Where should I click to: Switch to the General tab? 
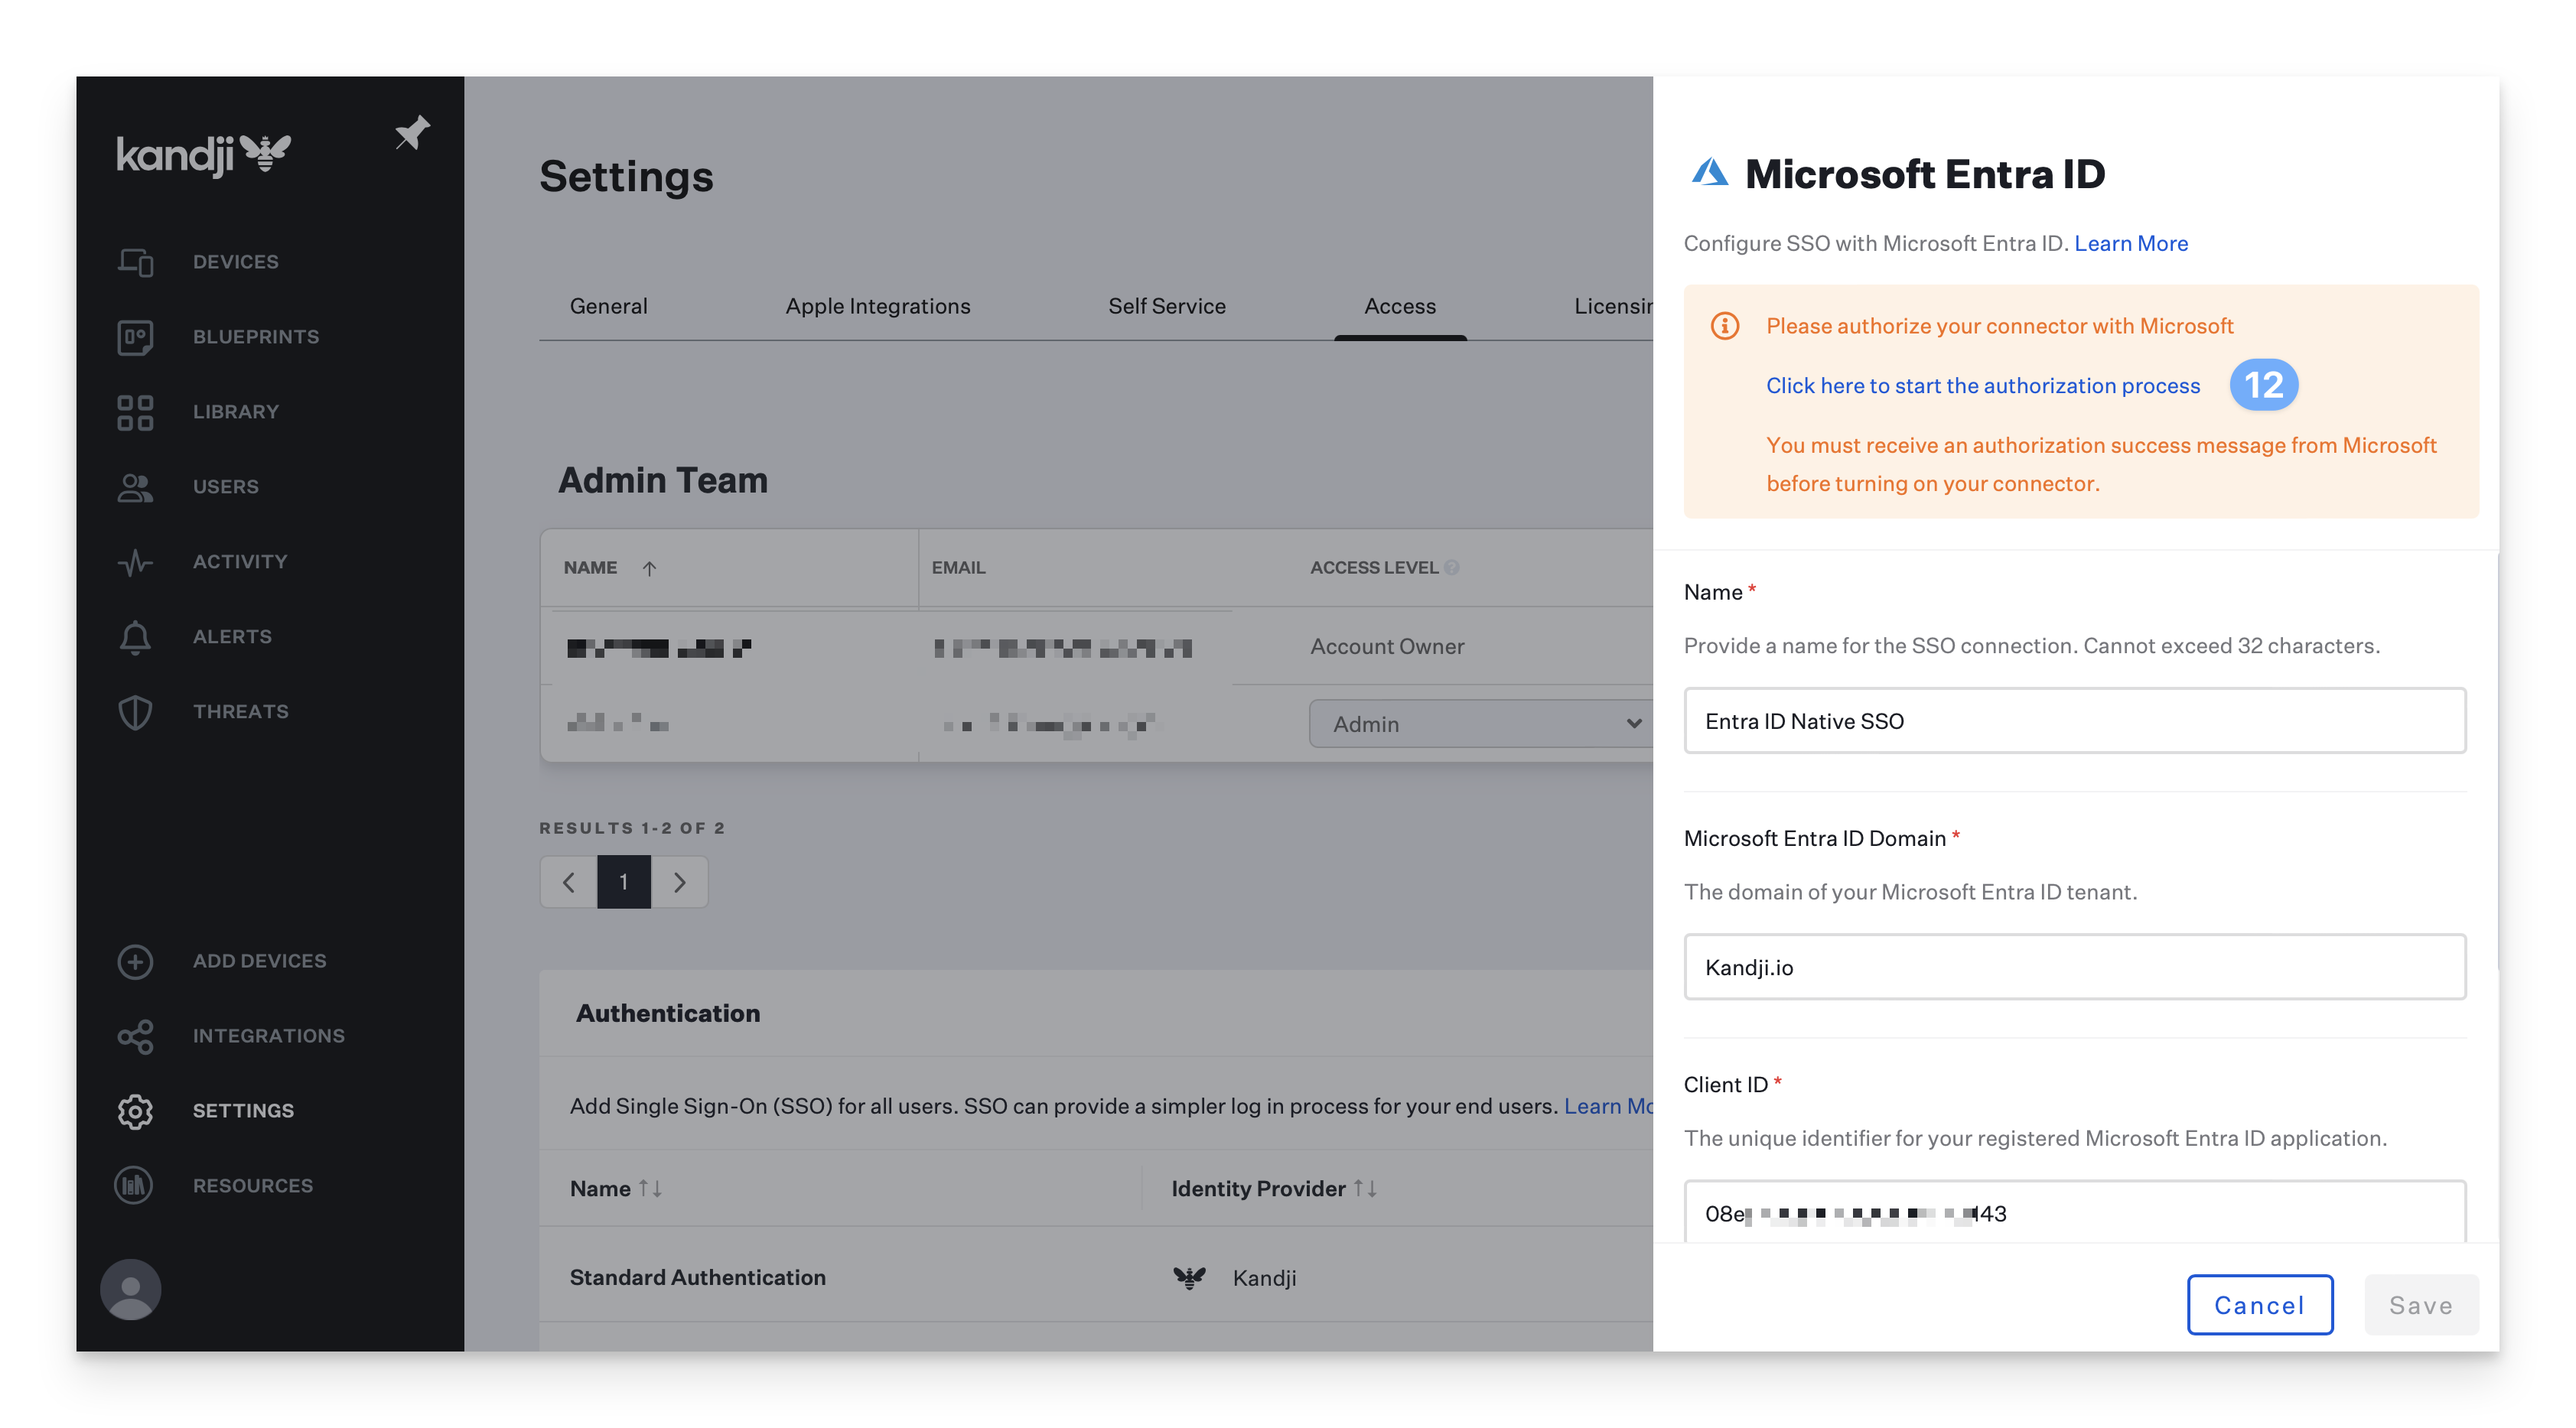[608, 306]
